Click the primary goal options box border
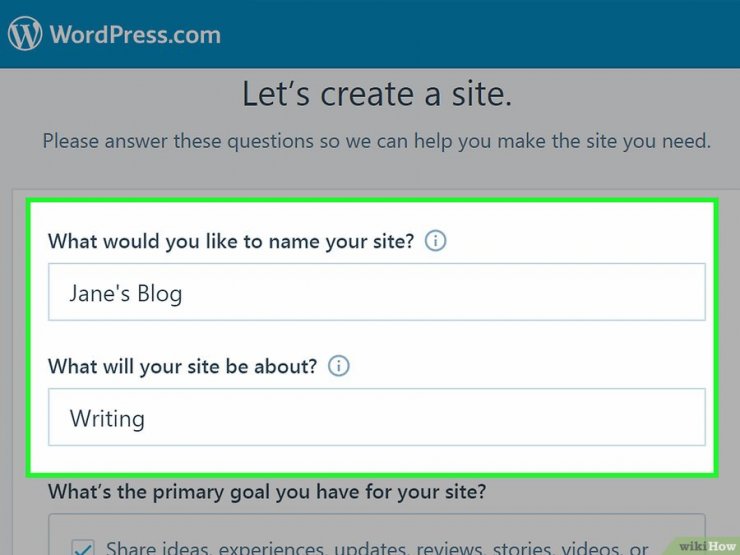This screenshot has width=740, height=555. coord(377,514)
